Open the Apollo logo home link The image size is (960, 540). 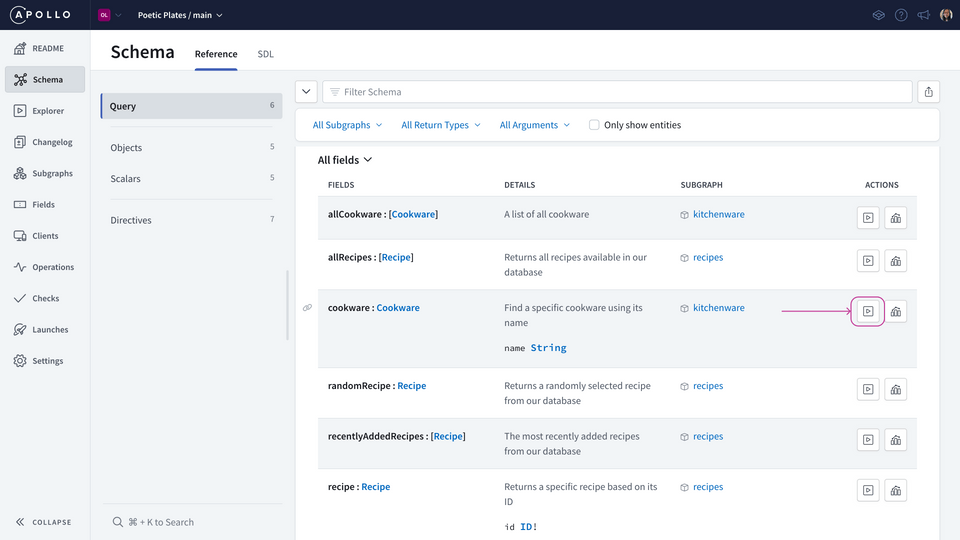pyautogui.click(x=40, y=15)
